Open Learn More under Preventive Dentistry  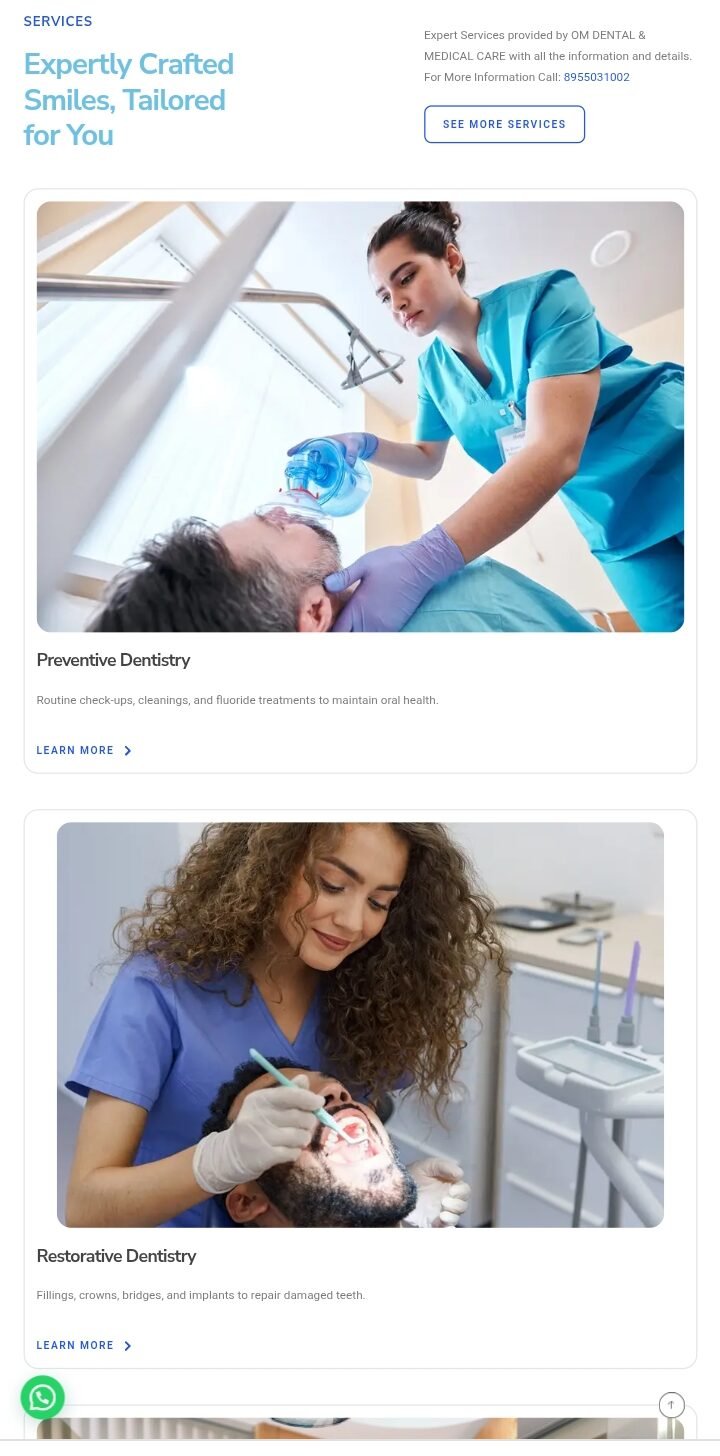click(75, 751)
